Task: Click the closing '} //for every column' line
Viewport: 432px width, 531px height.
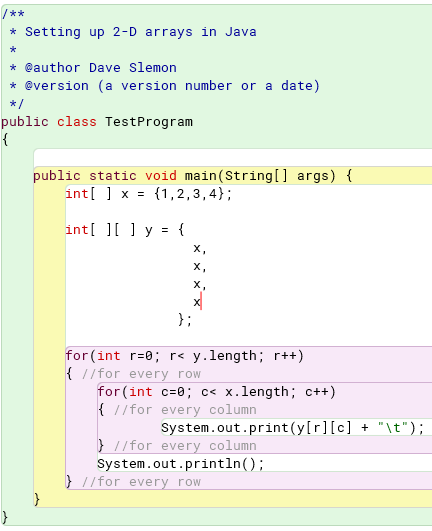Action: click(177, 446)
